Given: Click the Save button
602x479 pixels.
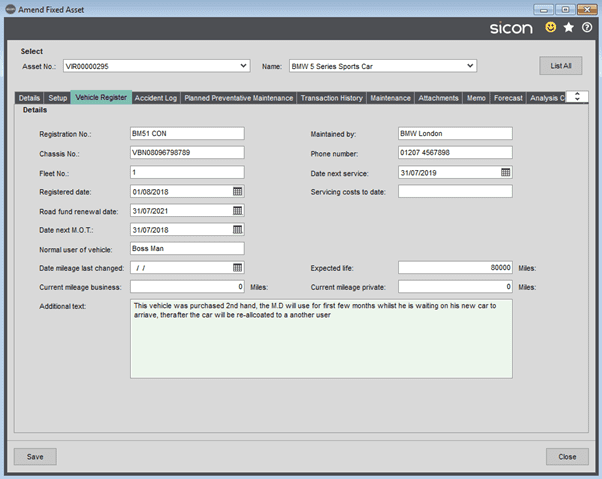Looking at the screenshot, I should [35, 457].
